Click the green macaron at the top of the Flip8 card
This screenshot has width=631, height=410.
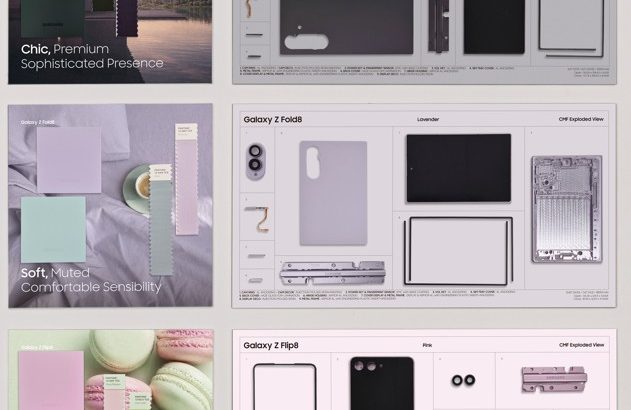121,351
